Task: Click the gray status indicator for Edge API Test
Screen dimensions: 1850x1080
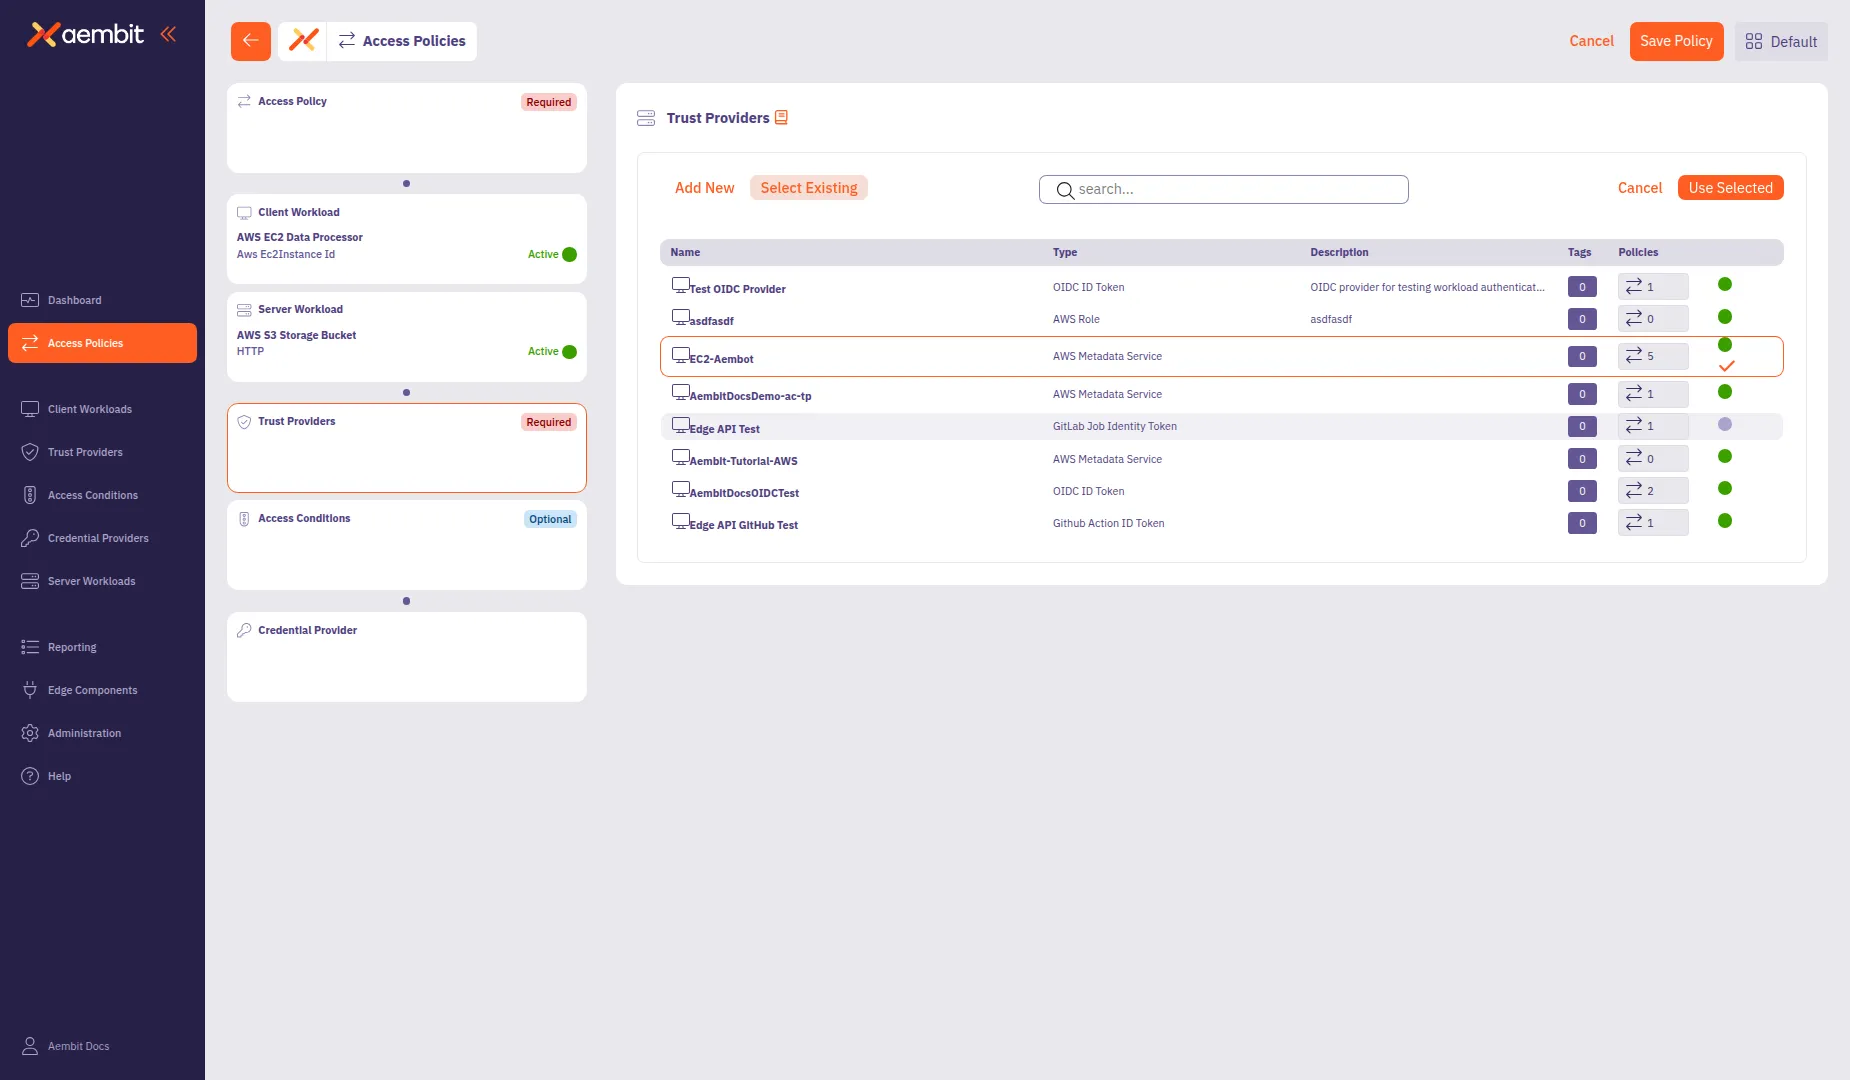Action: (1724, 426)
